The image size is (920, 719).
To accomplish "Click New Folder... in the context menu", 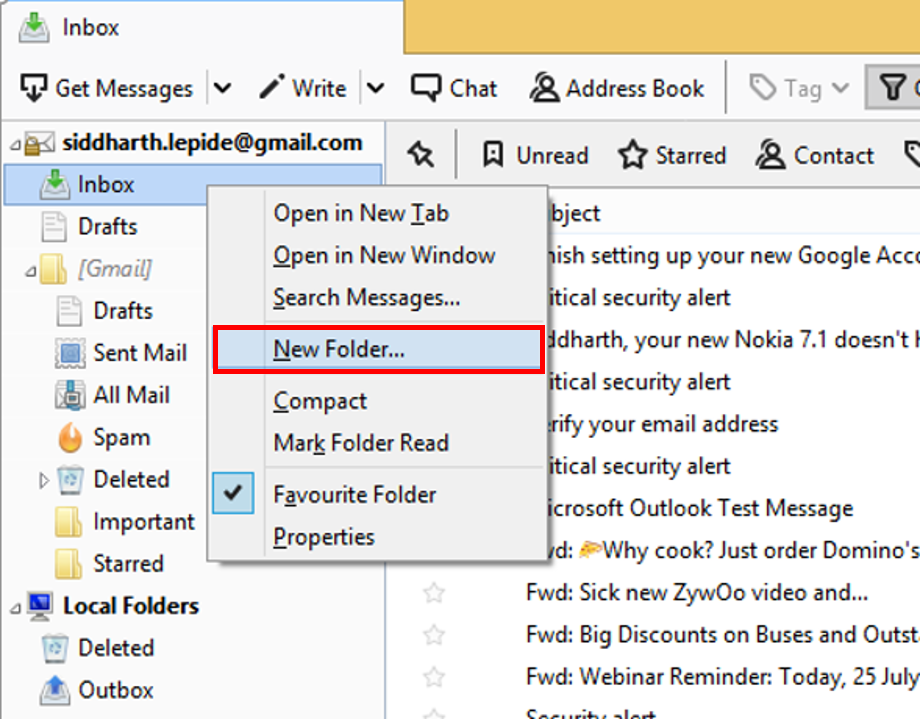I will [378, 350].
